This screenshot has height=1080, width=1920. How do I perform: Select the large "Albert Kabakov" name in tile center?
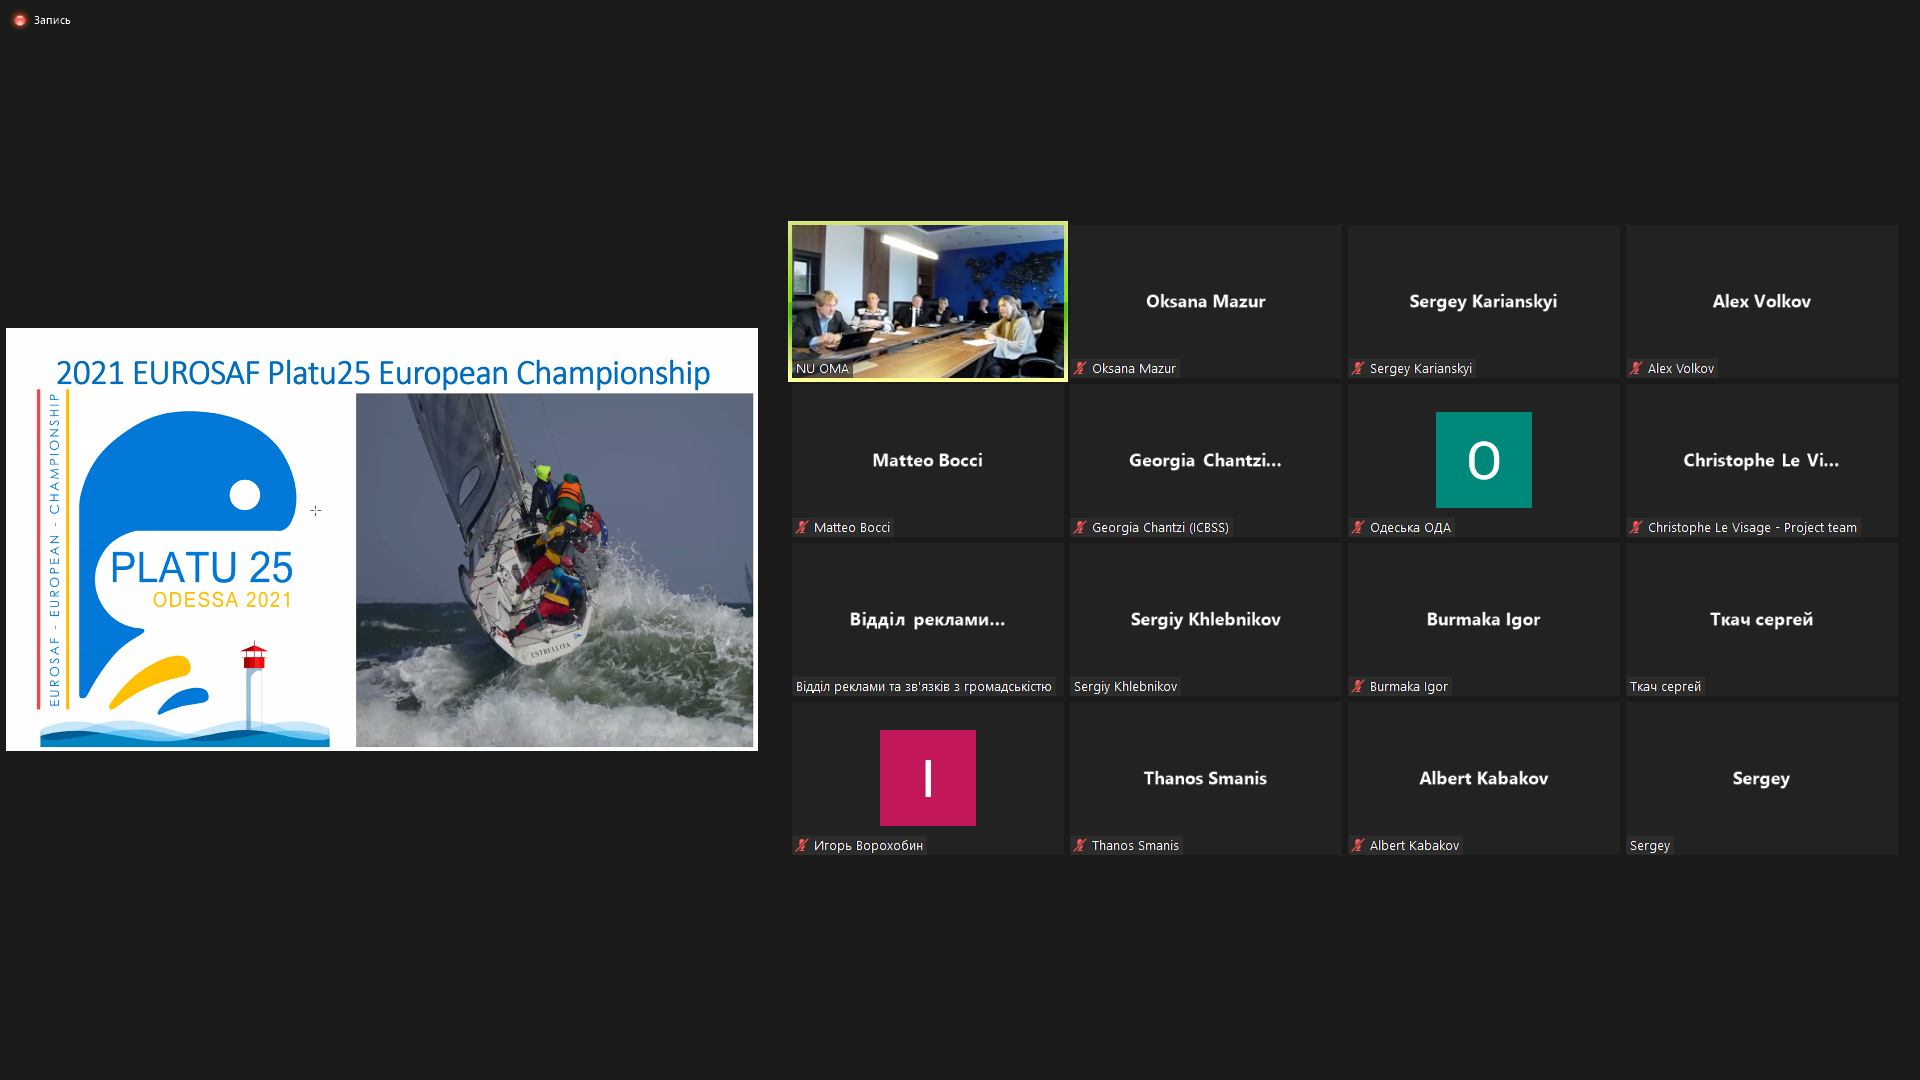coord(1484,778)
